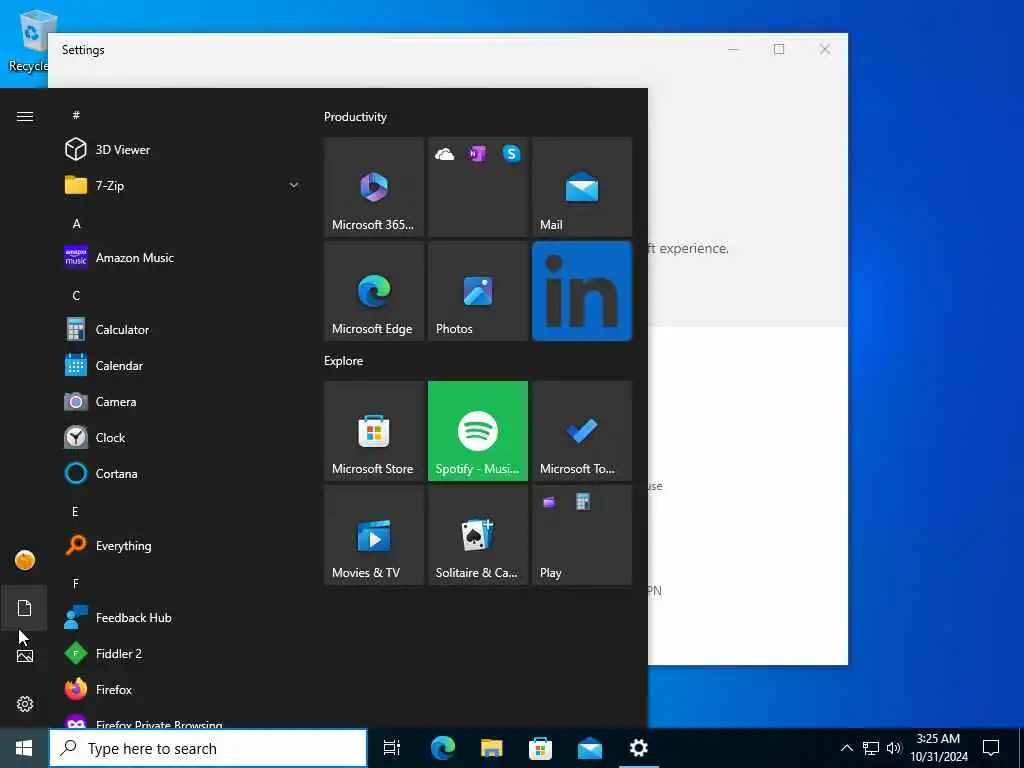Open the Microsoft To Do tile
Screen dimensions: 1024x768
(x=582, y=431)
